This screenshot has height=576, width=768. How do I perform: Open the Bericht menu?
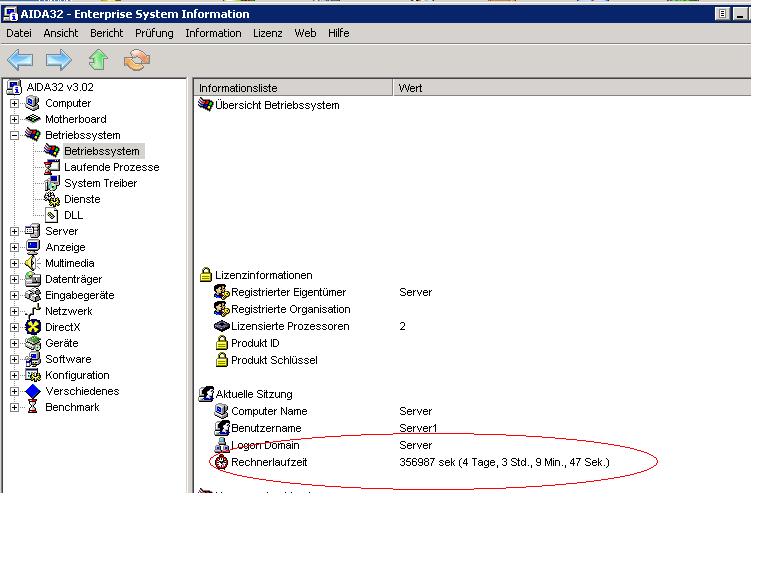107,33
